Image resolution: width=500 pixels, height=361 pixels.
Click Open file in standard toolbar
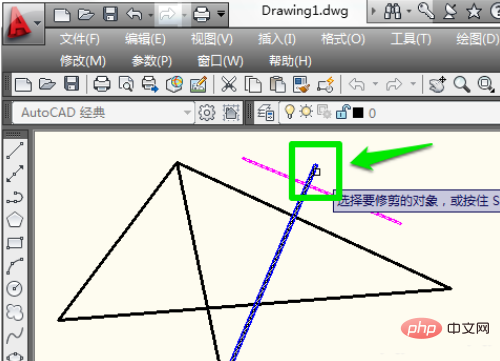coord(47,84)
